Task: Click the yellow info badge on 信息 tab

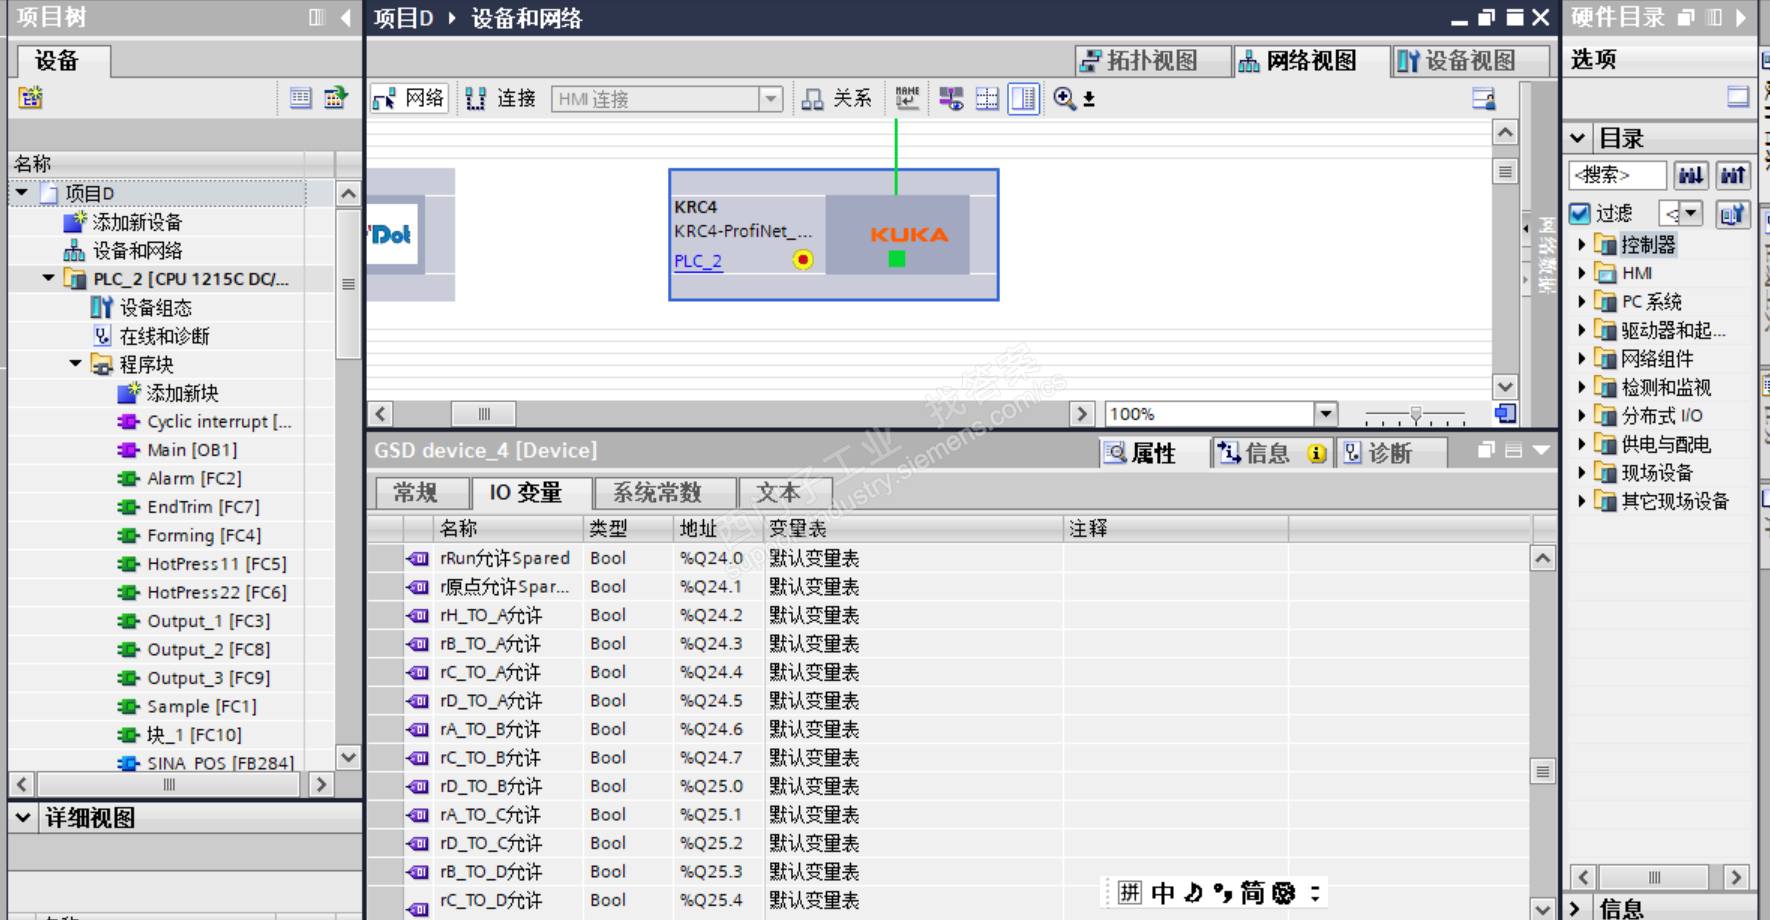Action: pos(1317,453)
